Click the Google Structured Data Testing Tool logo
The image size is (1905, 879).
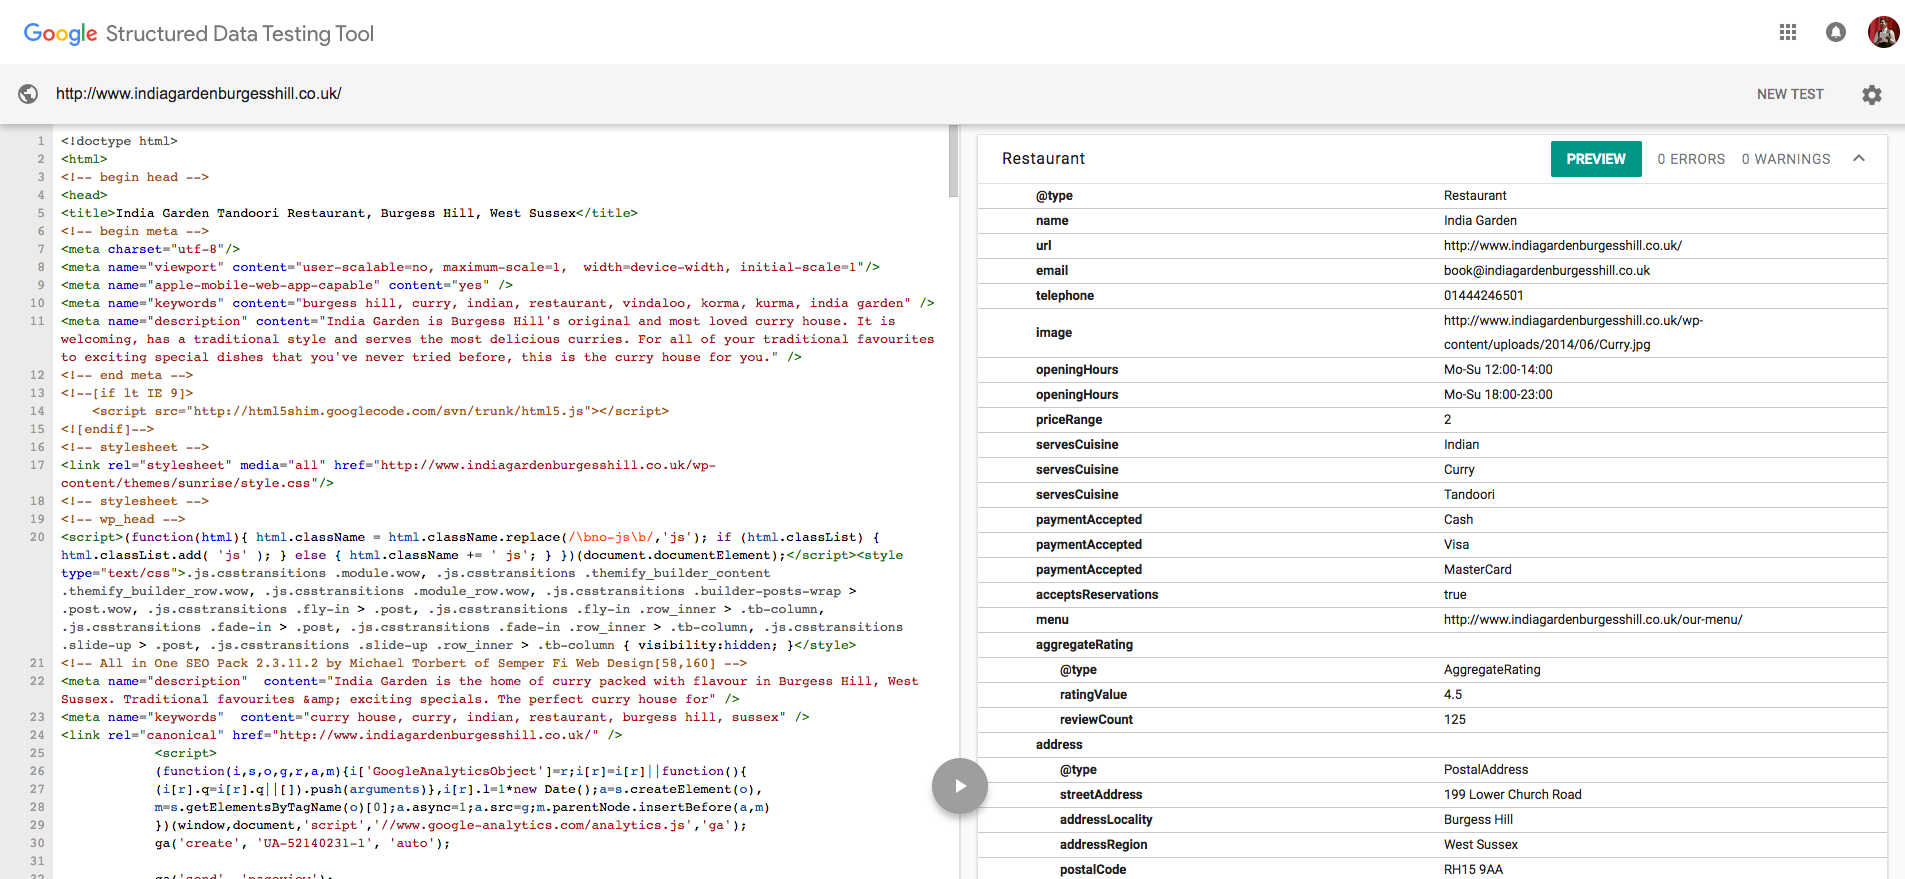tap(198, 33)
